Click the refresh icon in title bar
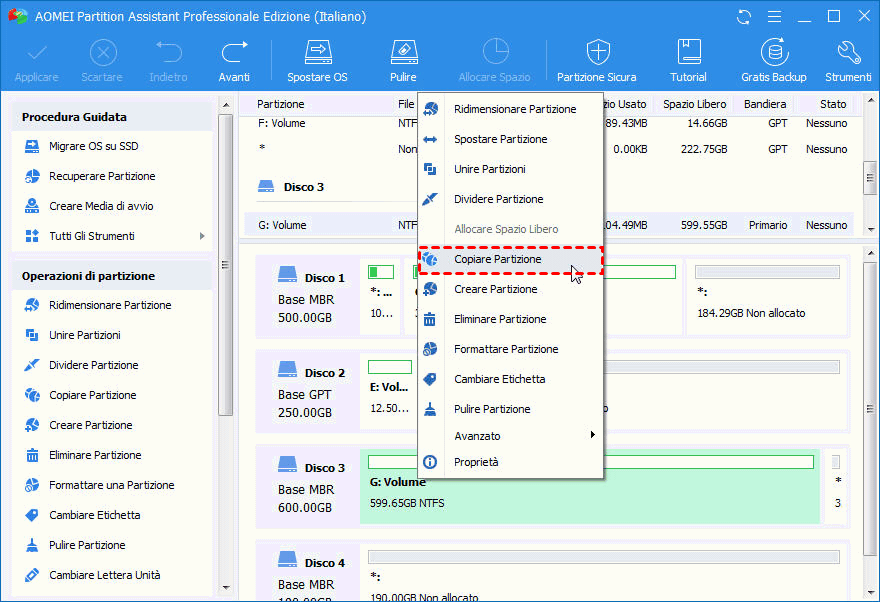Viewport: 880px width, 602px height. coord(744,17)
